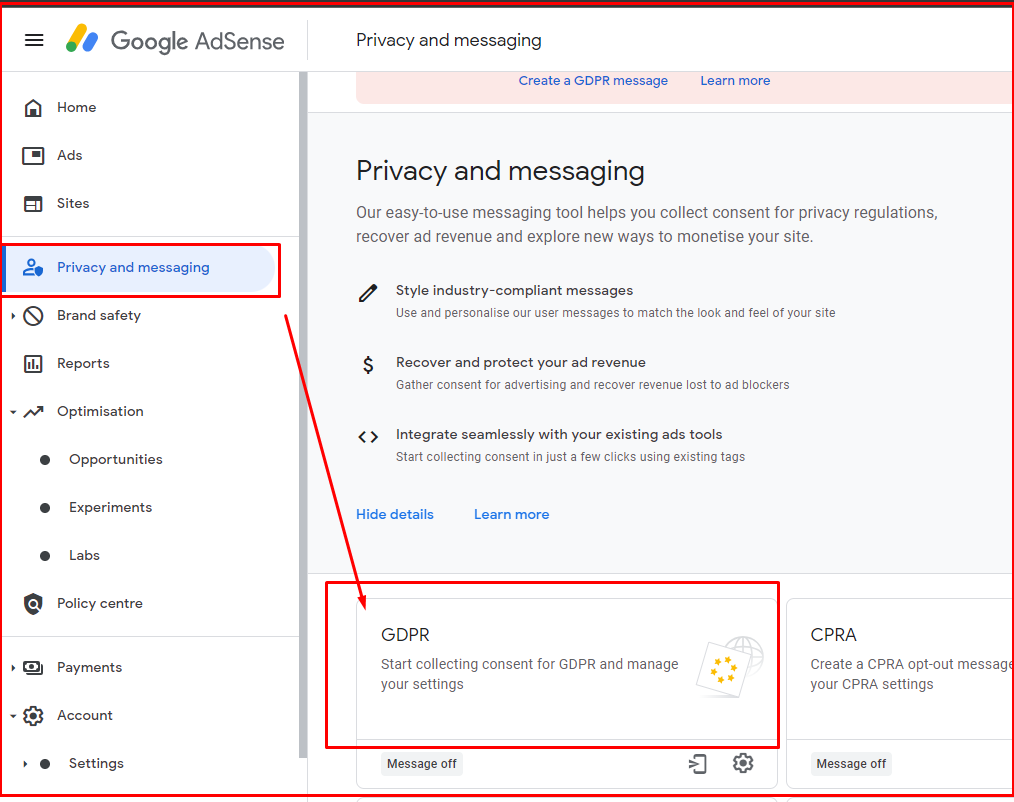Viewport: 1014px width, 802px height.
Task: Click the Privacy and messaging page heading
Action: pos(501,171)
